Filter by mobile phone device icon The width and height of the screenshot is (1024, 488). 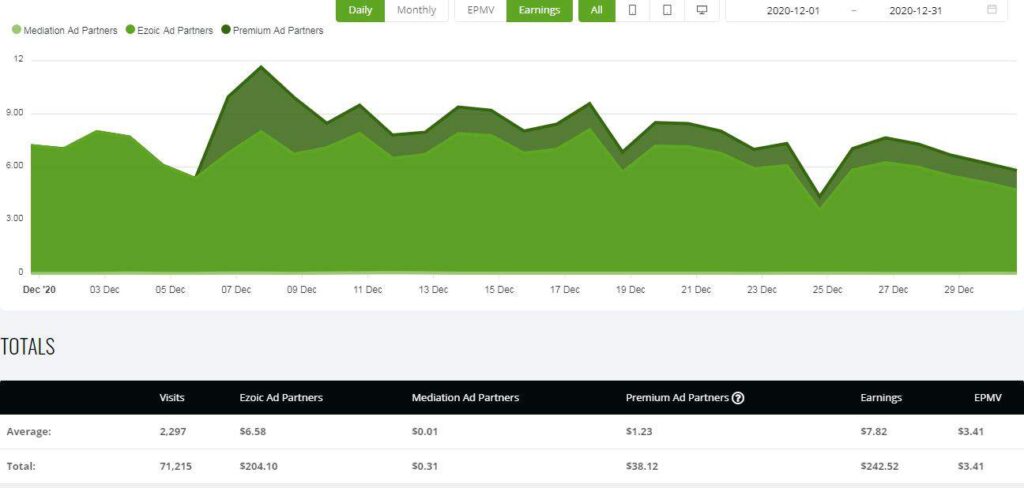coord(632,10)
